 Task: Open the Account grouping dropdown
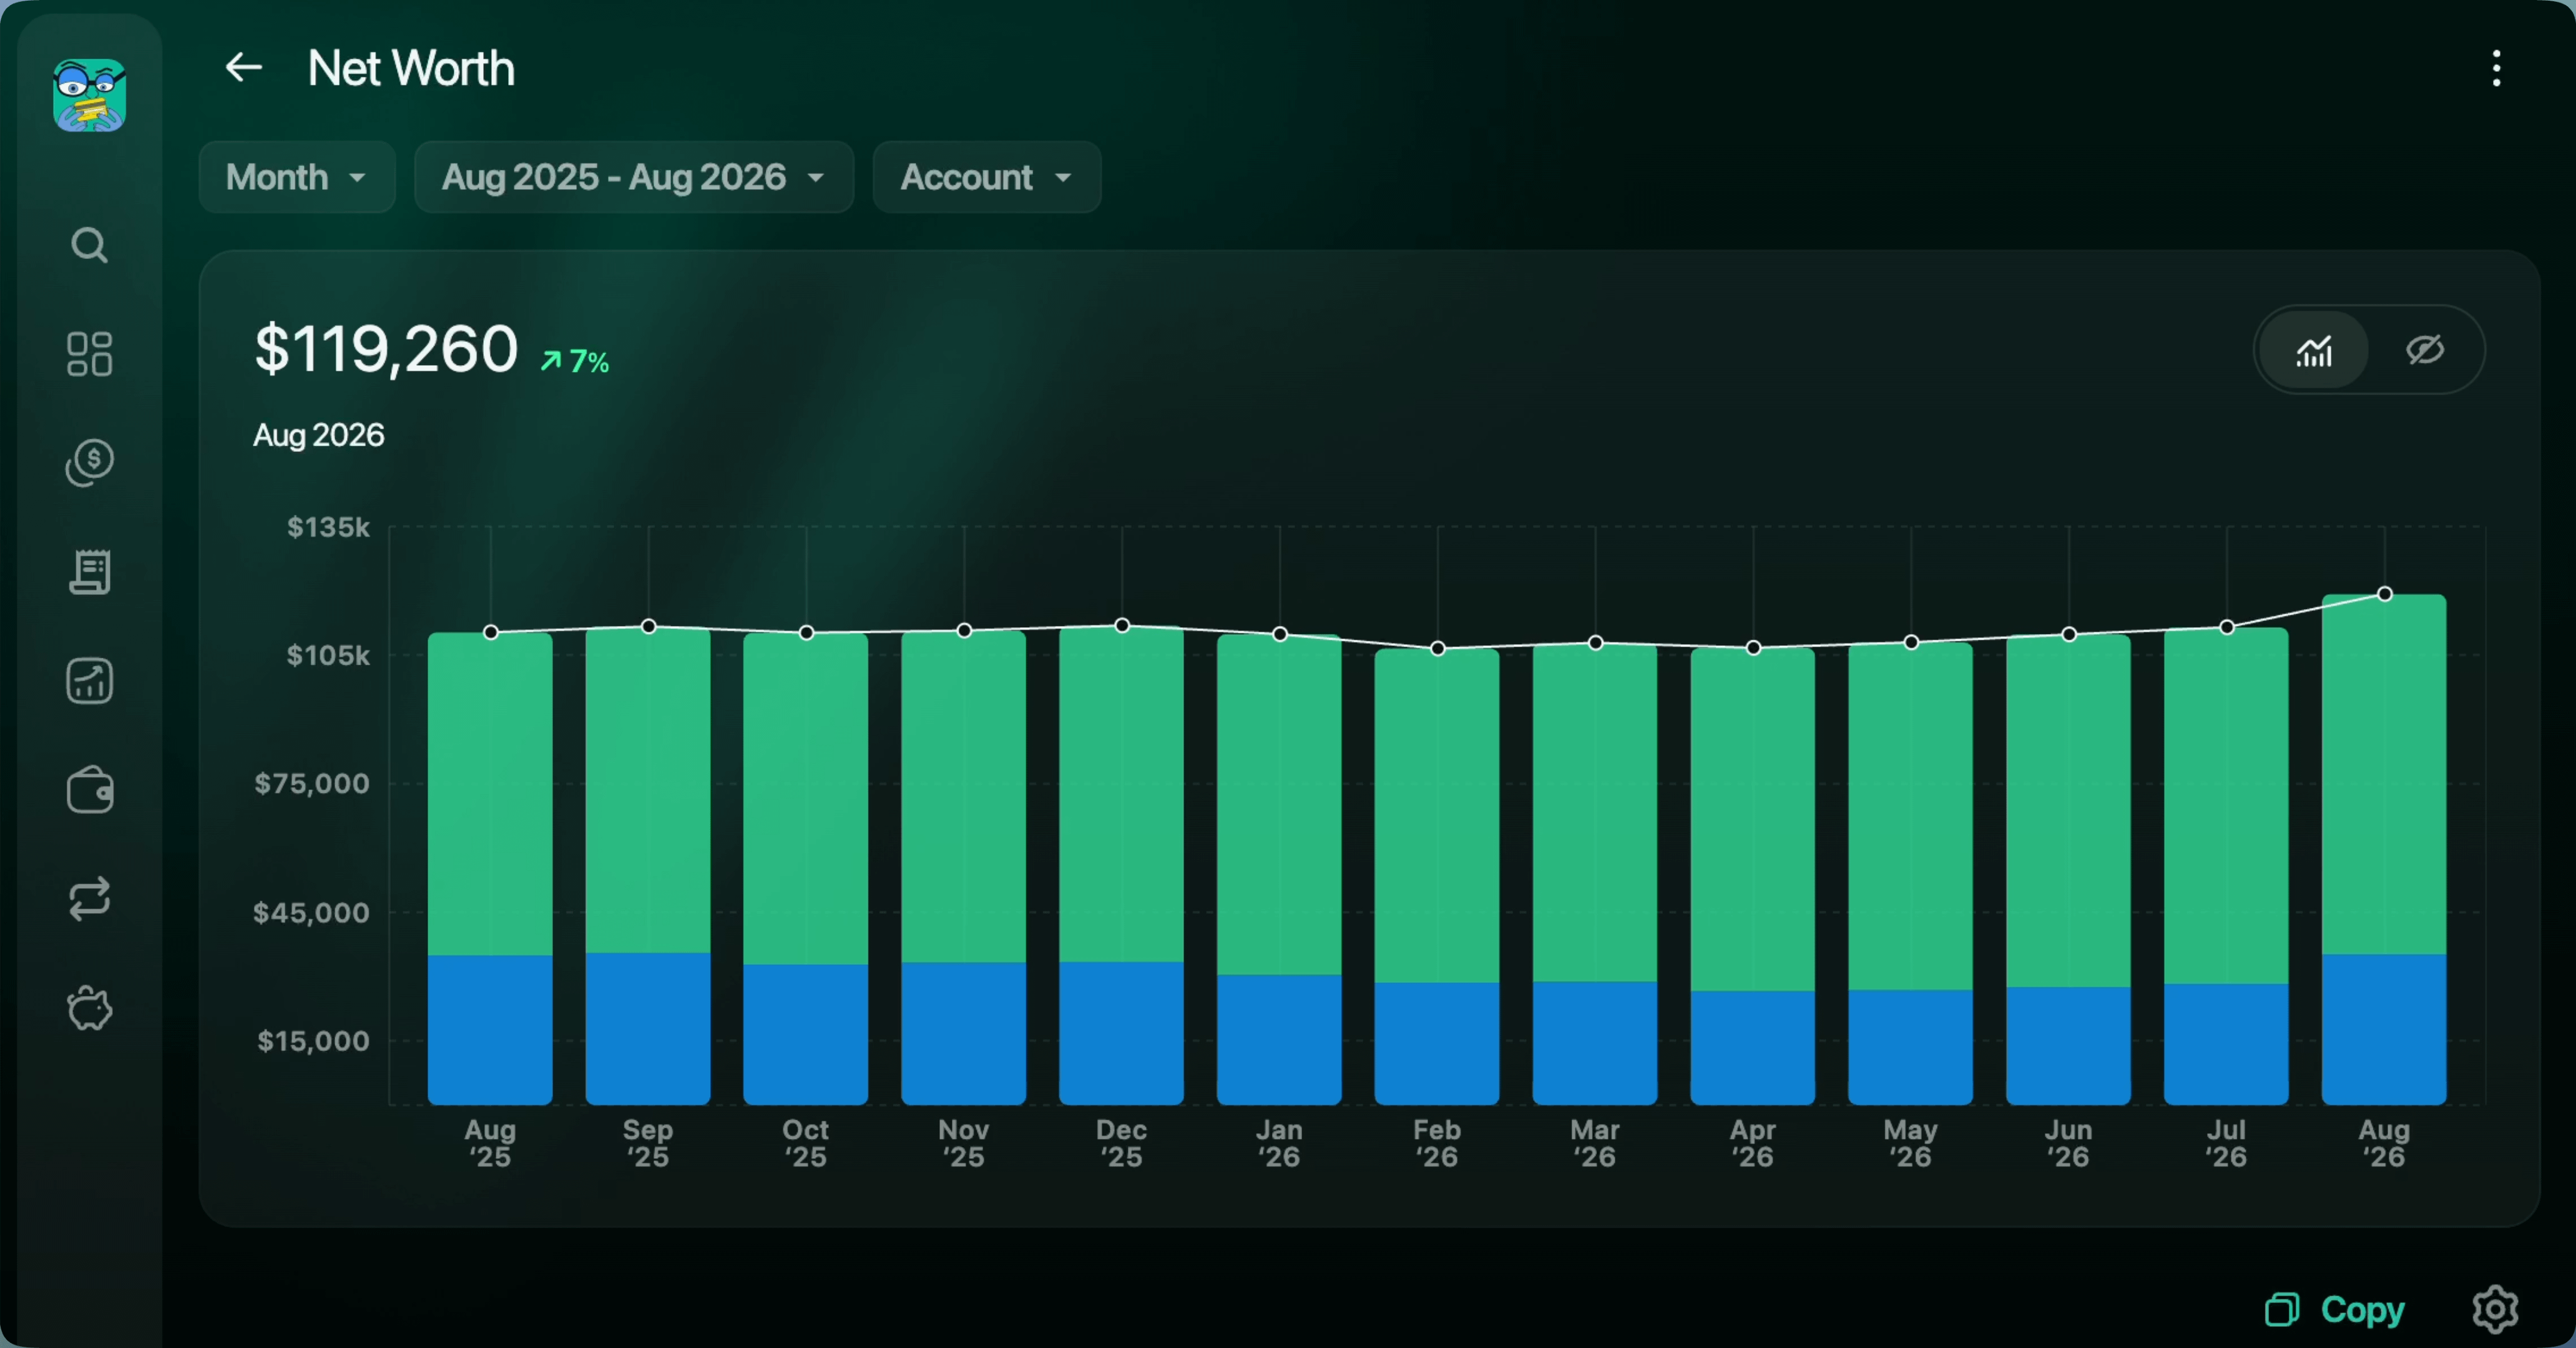click(987, 177)
